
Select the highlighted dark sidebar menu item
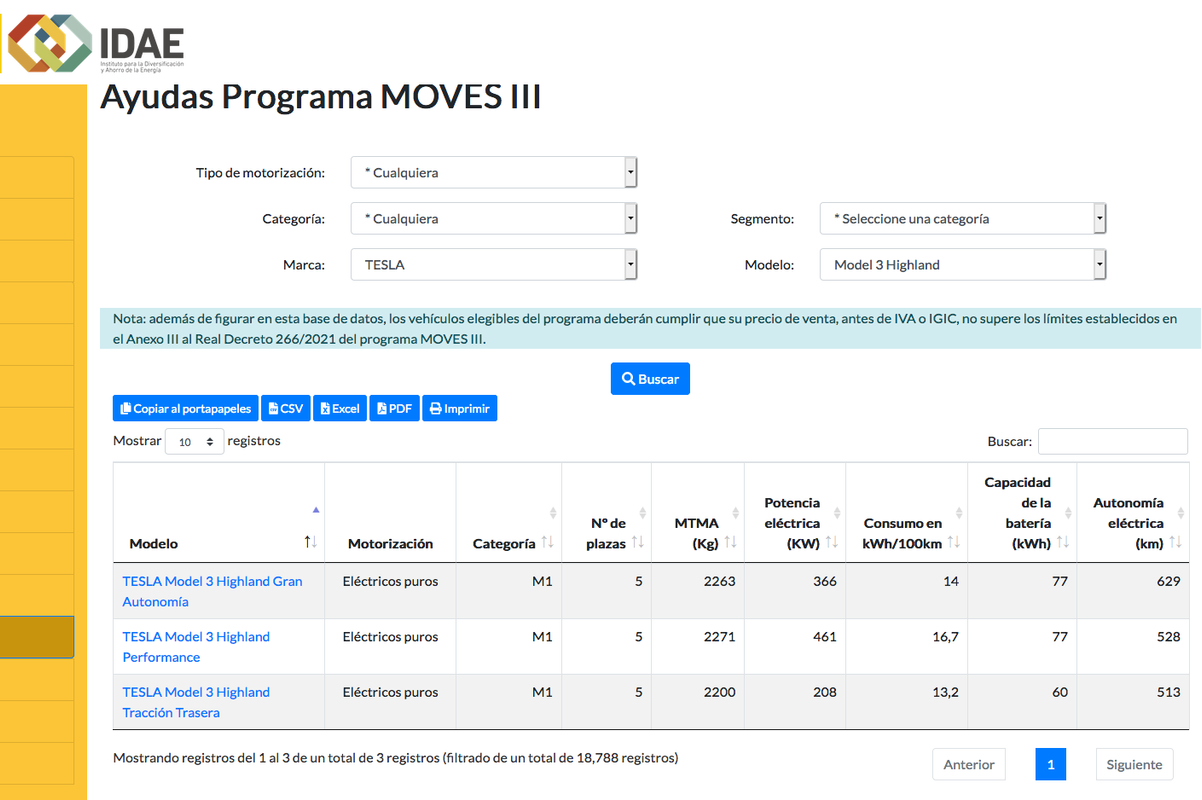coord(37,637)
